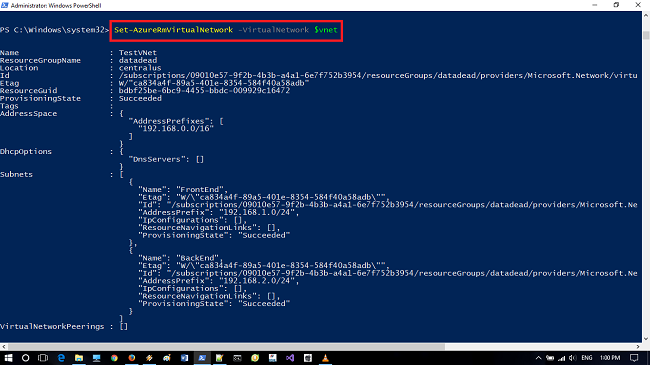Click the VirtualNetworkPeerings label
This screenshot has height=365, width=650.
pos(52,326)
